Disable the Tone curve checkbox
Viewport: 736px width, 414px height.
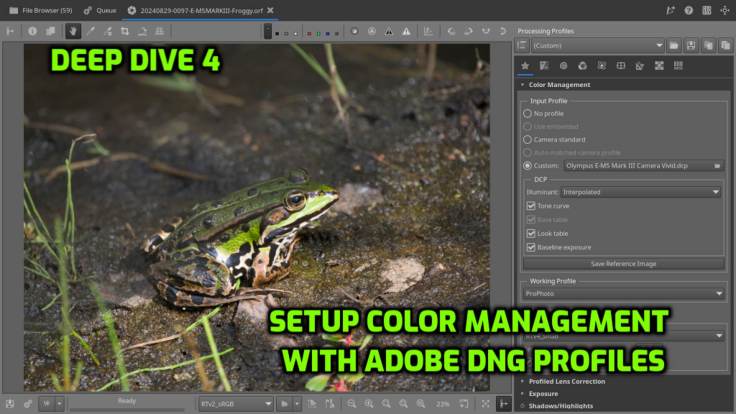[x=531, y=205]
